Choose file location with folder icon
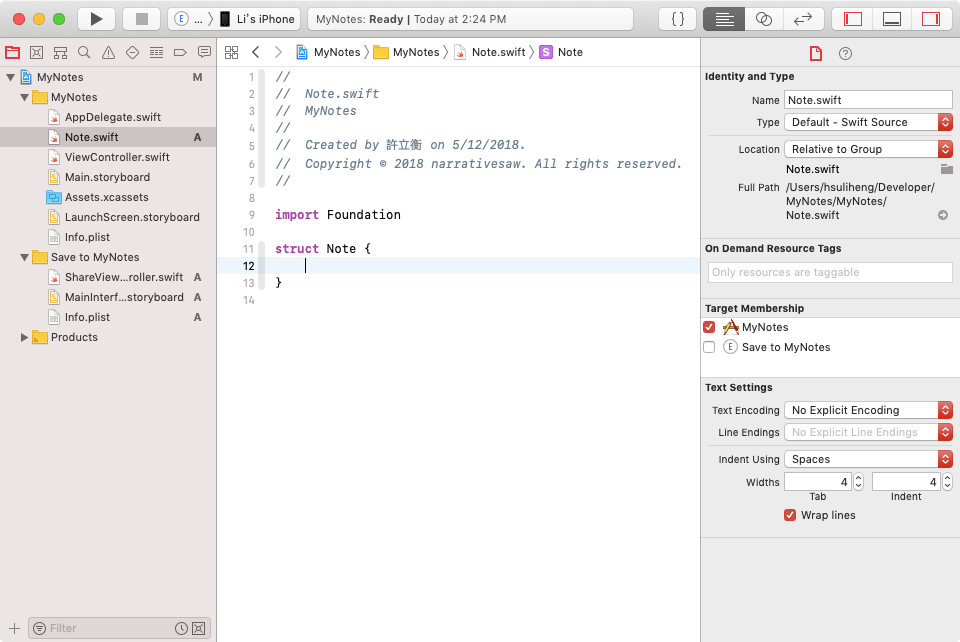Image resolution: width=960 pixels, height=642 pixels. coord(946,169)
